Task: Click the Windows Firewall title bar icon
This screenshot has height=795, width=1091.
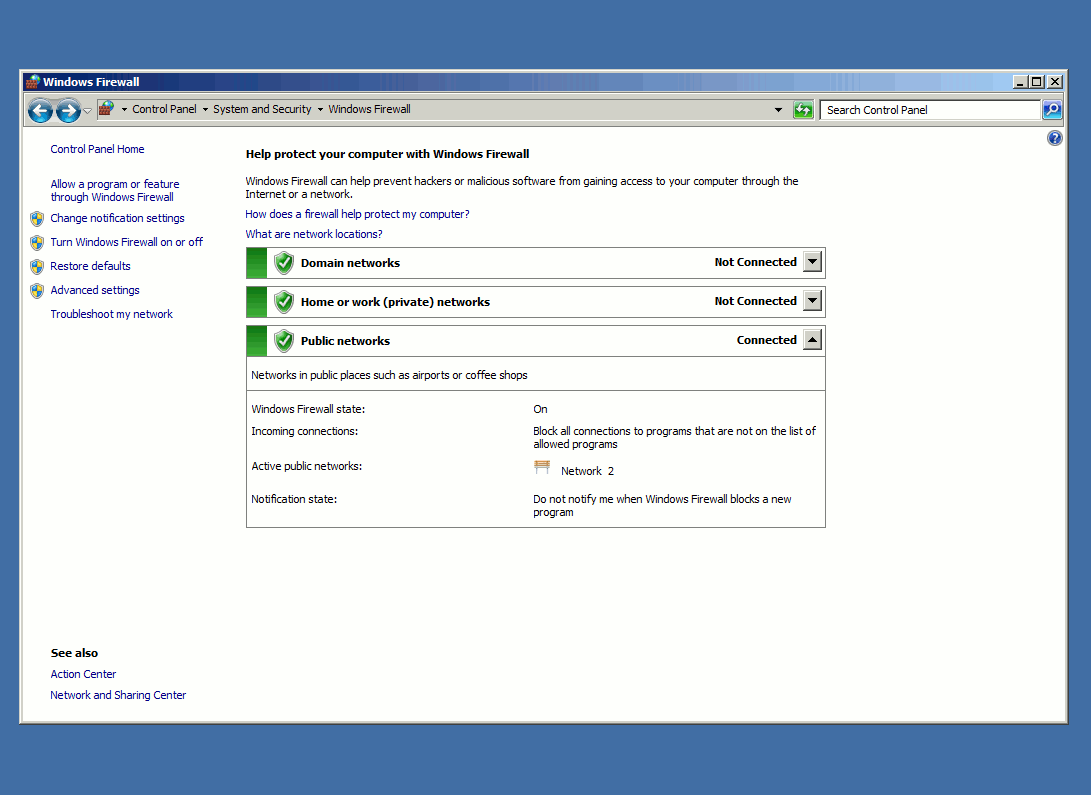Action: (x=33, y=82)
